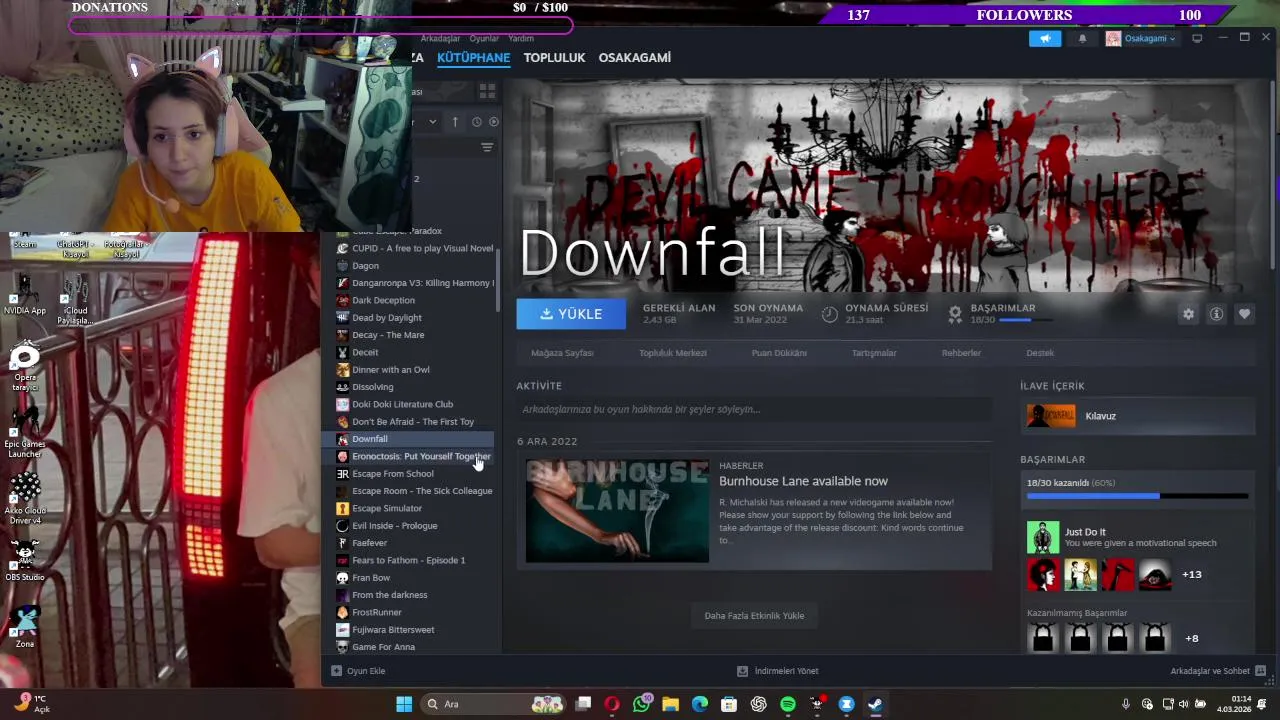Viewport: 1280px width, 720px height.
Task: Open the Windows Start menu
Action: pyautogui.click(x=404, y=704)
